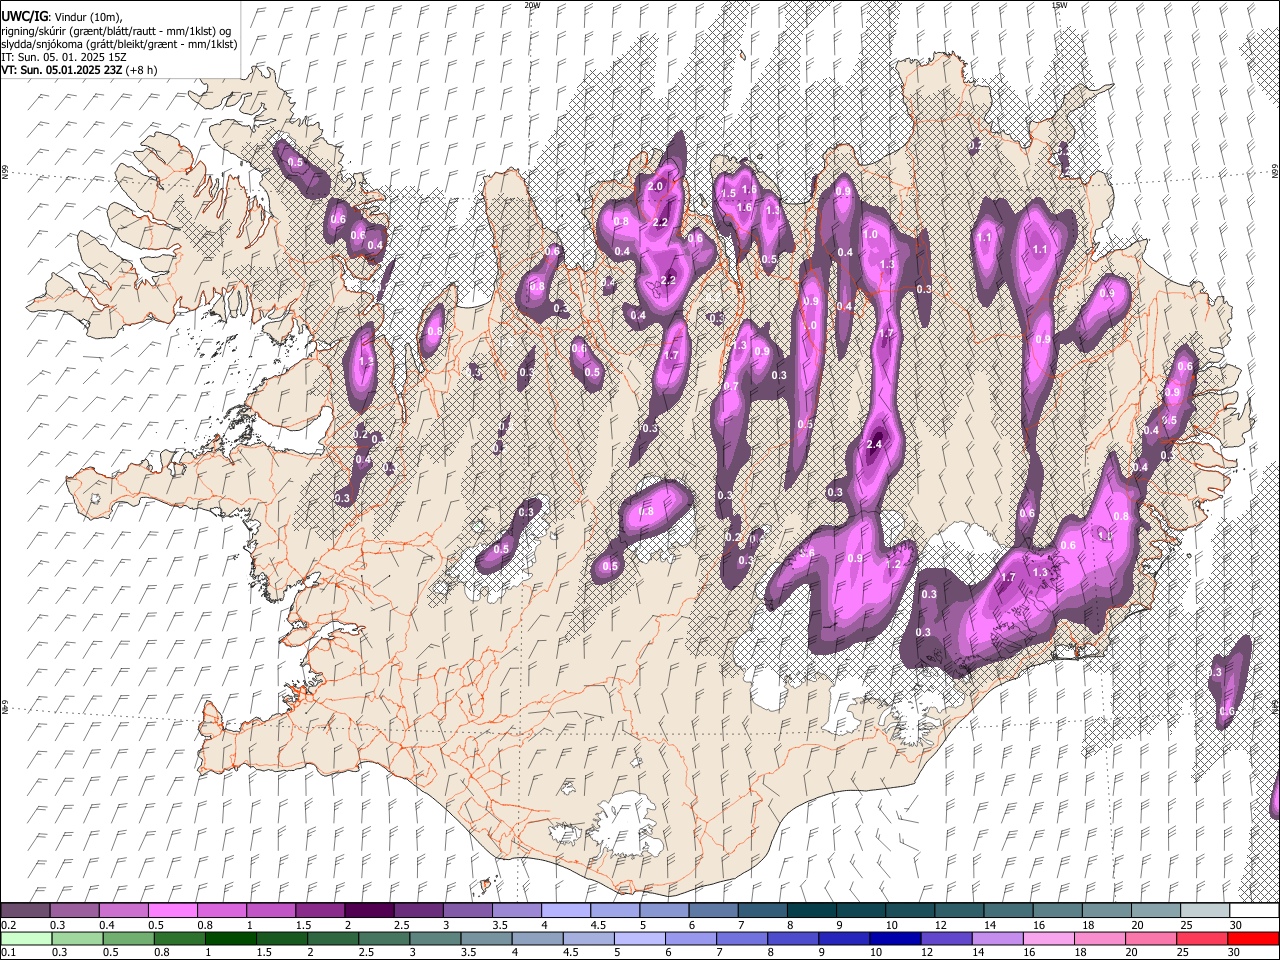Select darkest purple top-row swatch between 2 and 2.5
This screenshot has width=1280, height=960.
tap(368, 911)
